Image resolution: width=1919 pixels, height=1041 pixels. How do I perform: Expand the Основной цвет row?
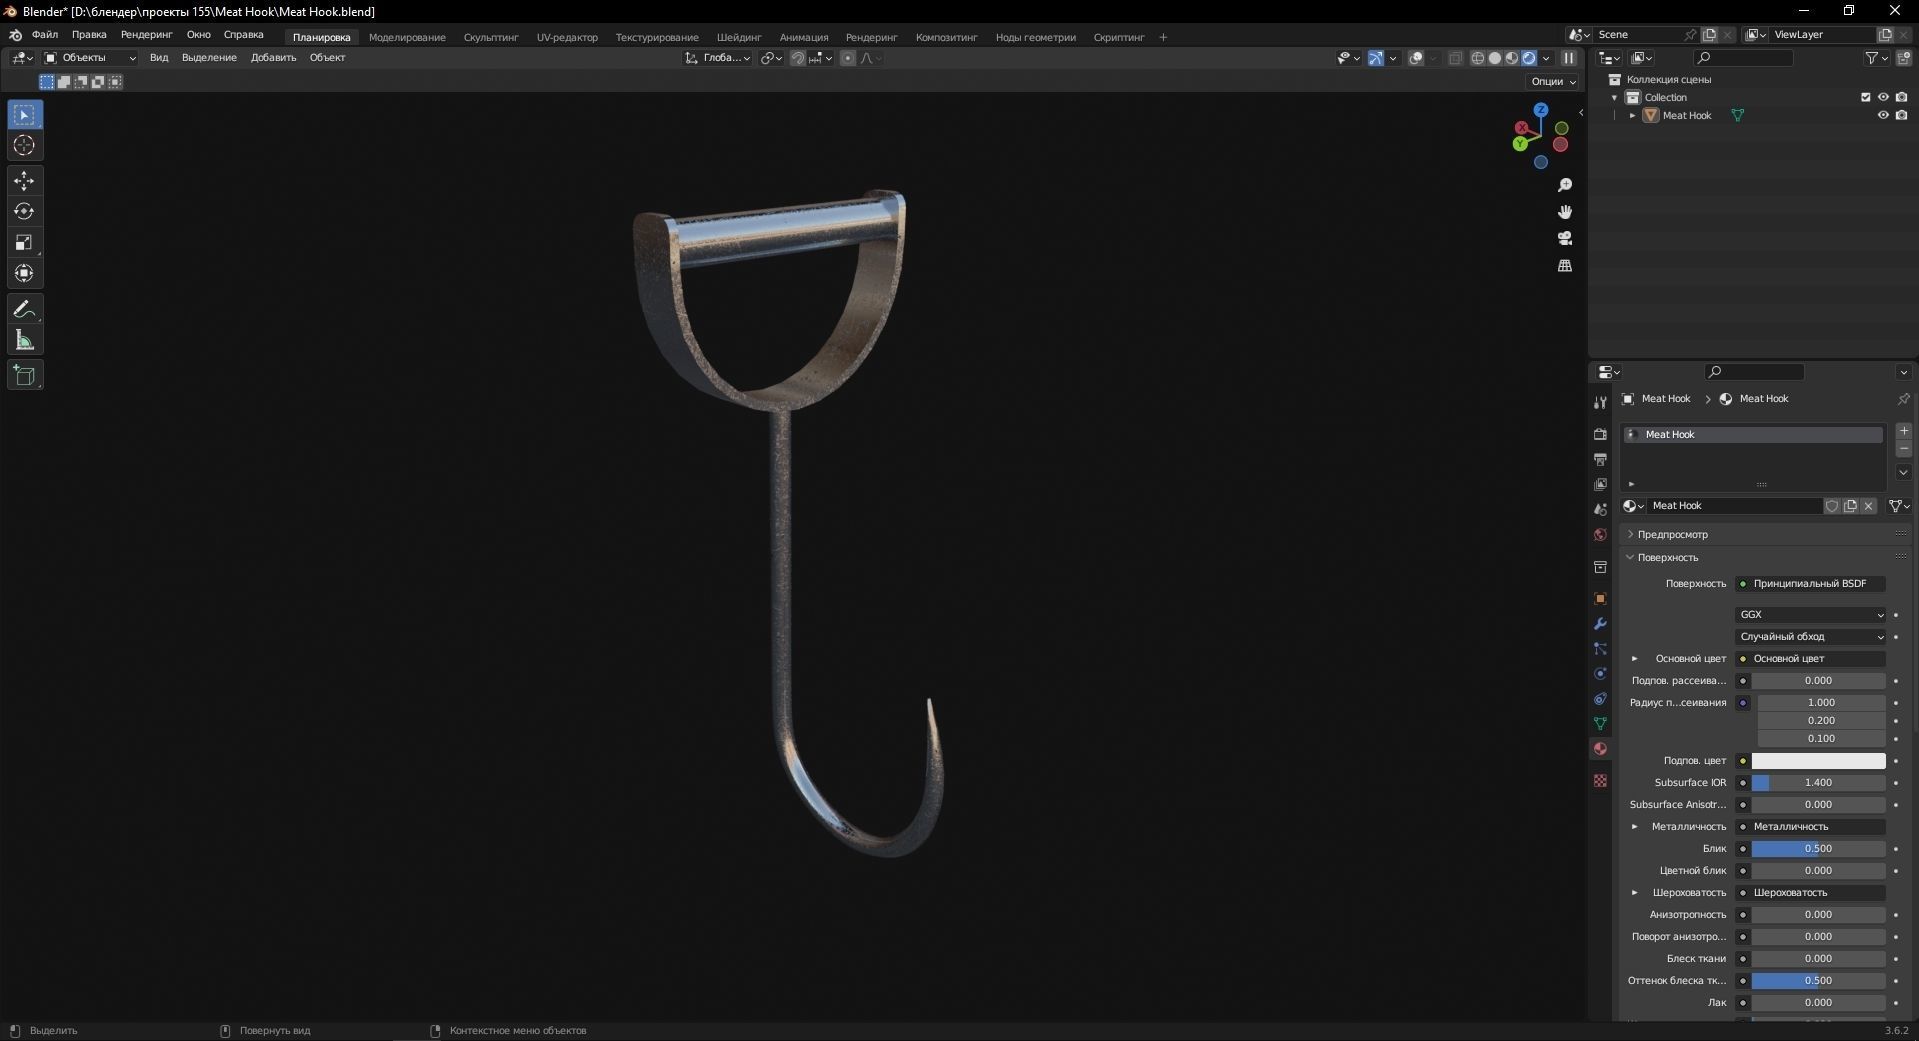coord(1635,659)
